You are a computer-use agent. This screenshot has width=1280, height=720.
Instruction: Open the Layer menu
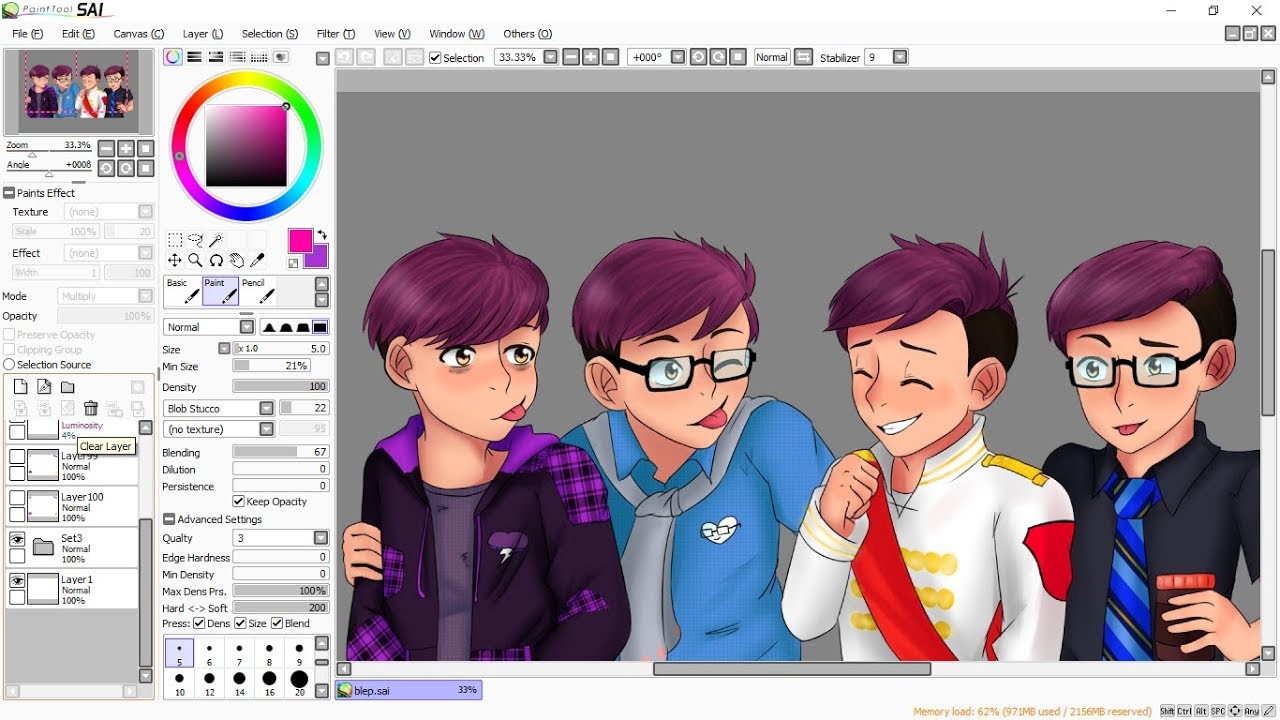point(203,34)
